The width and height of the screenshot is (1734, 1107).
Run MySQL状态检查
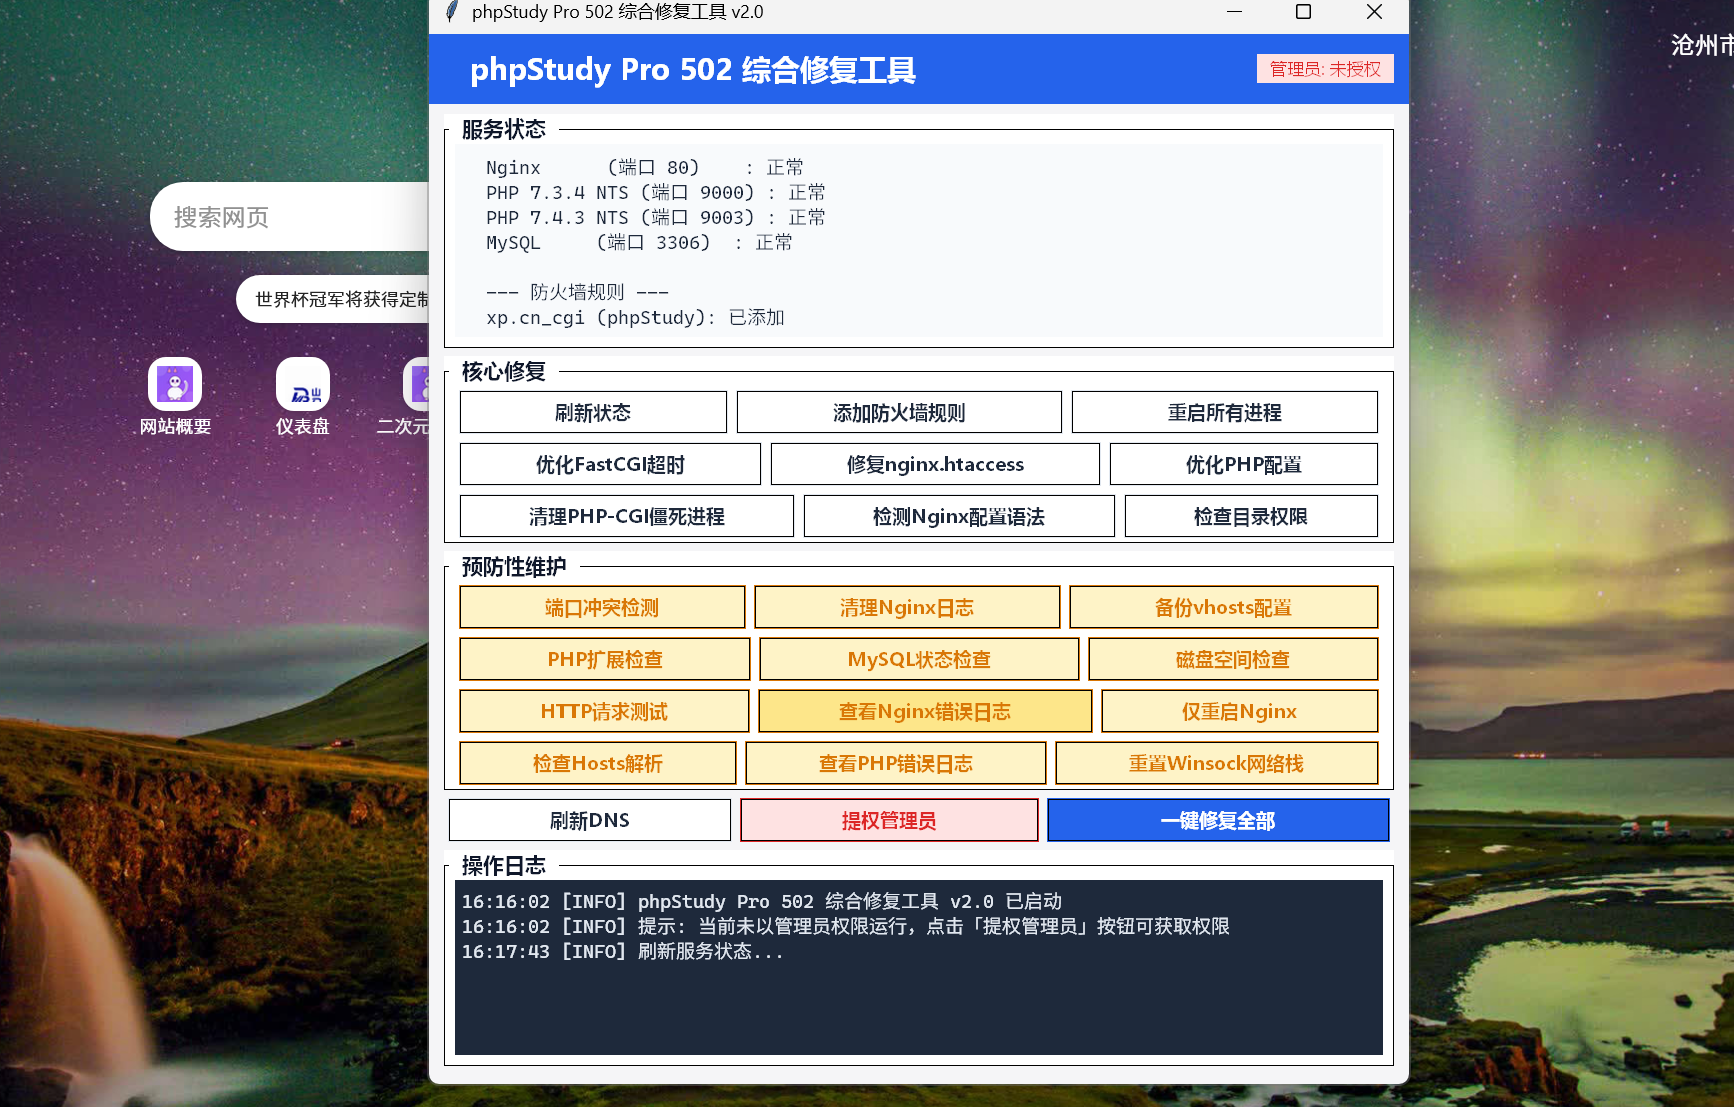click(919, 659)
